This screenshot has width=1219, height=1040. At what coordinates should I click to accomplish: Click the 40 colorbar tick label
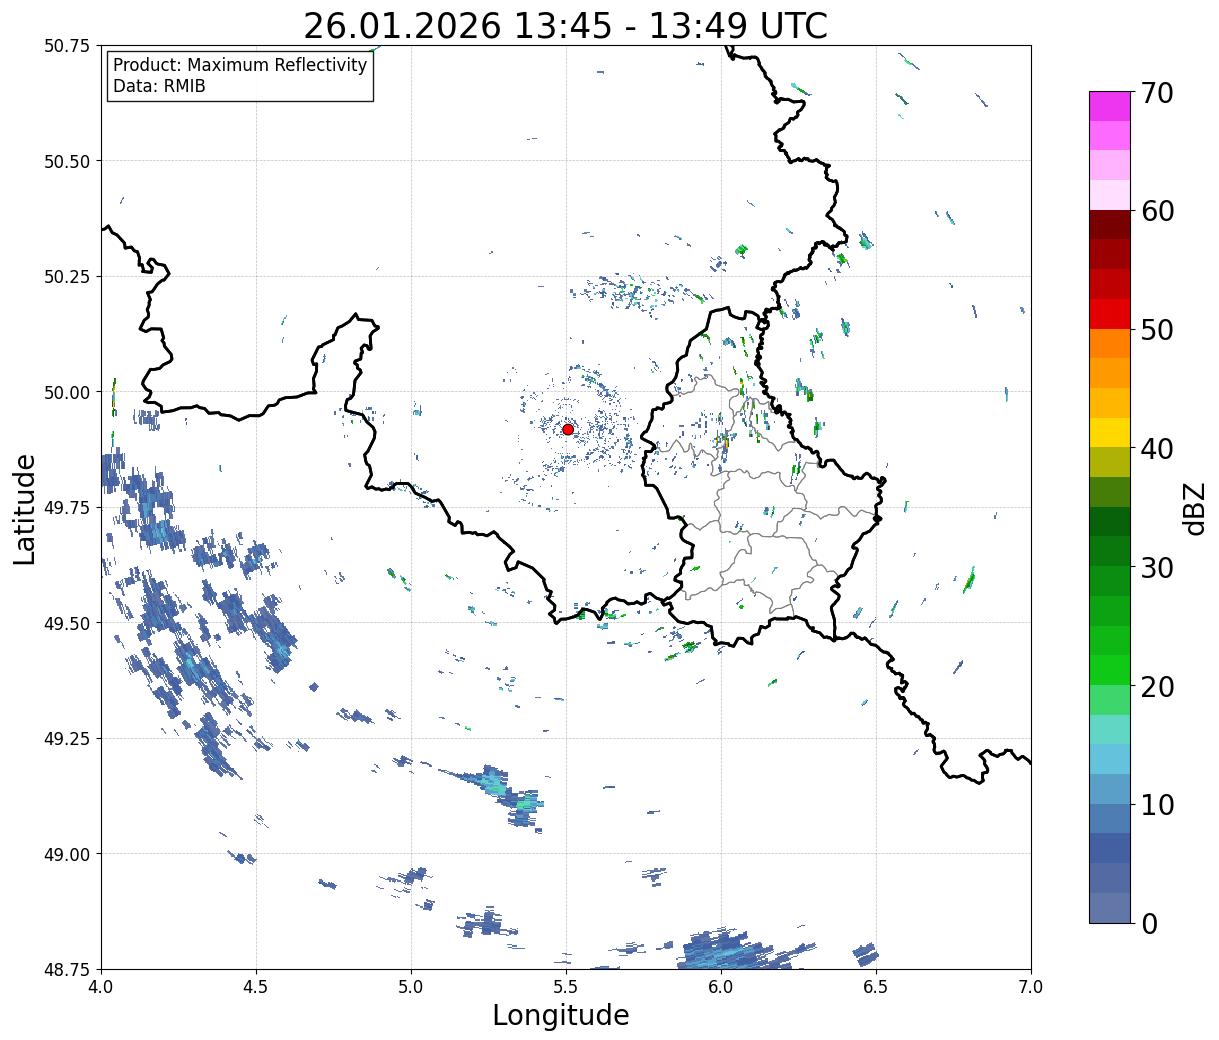[1157, 449]
